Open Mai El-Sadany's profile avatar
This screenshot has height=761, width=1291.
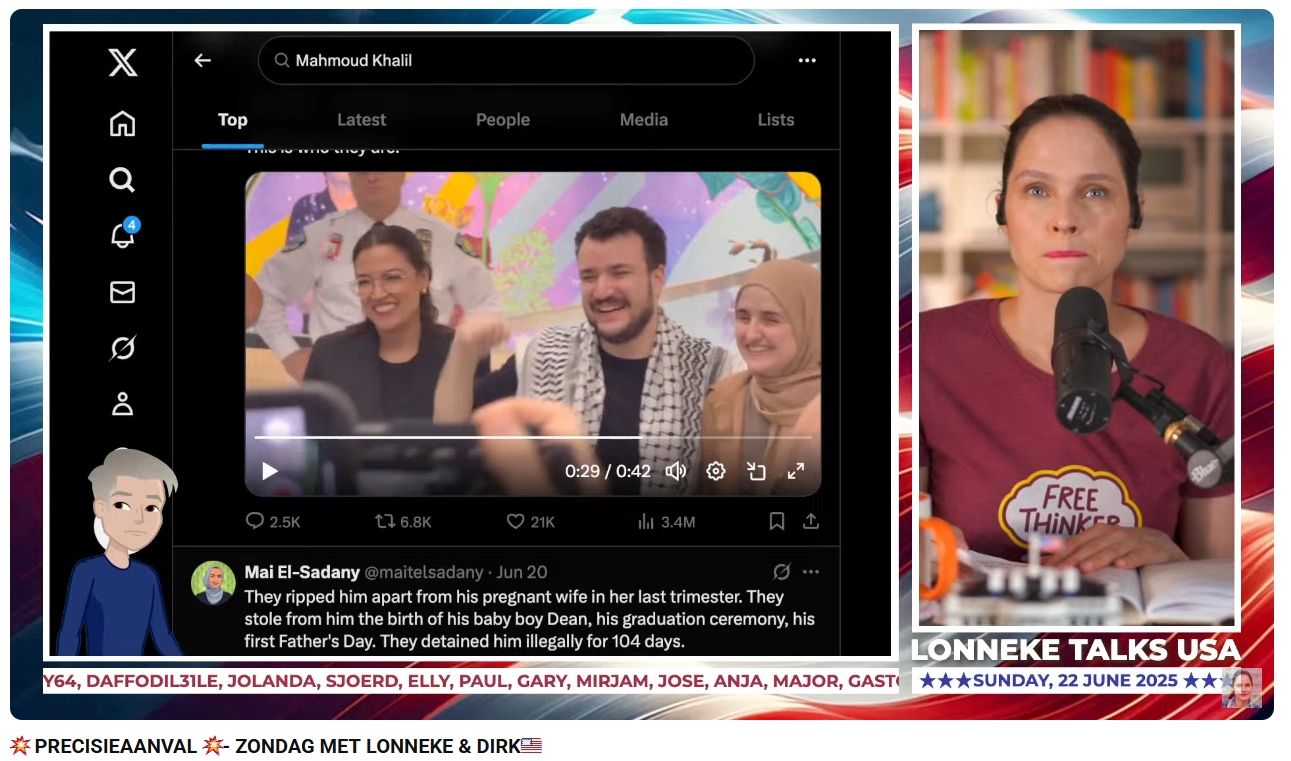[213, 583]
